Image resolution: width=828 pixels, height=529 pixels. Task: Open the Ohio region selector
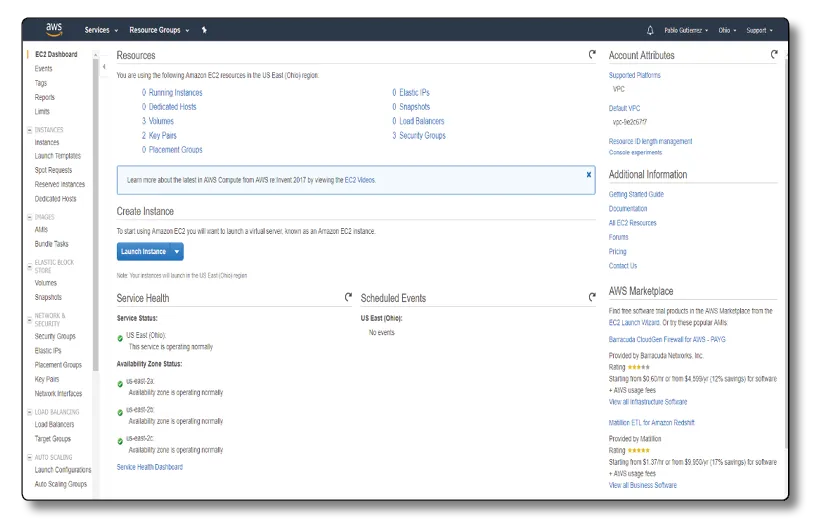(727, 30)
